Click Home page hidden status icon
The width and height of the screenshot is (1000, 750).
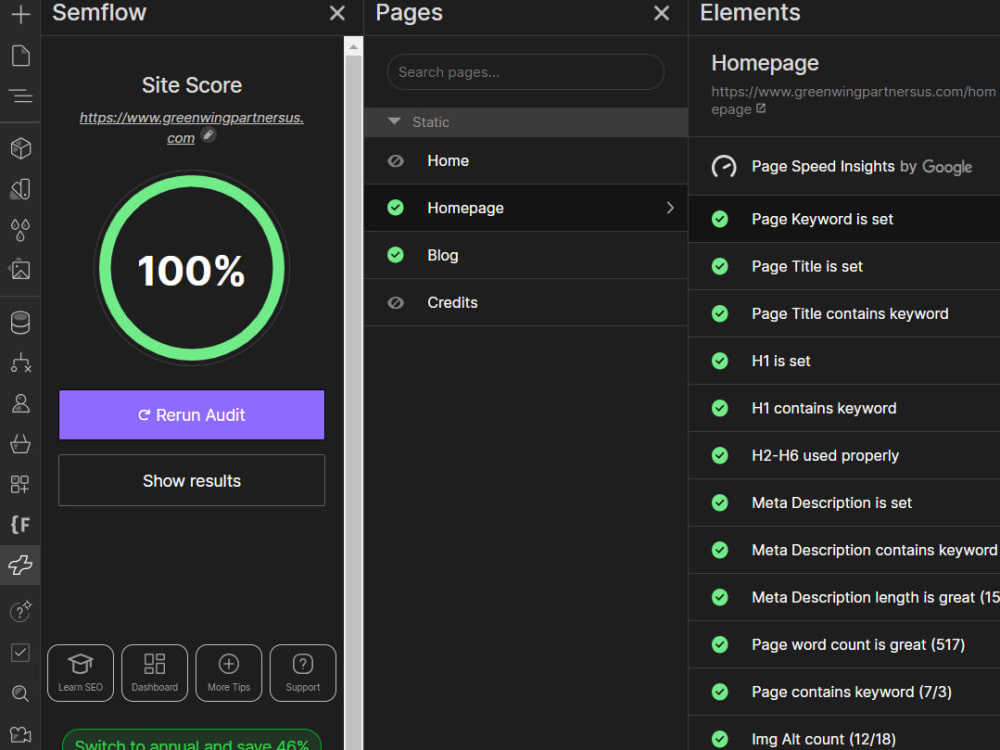coord(395,161)
